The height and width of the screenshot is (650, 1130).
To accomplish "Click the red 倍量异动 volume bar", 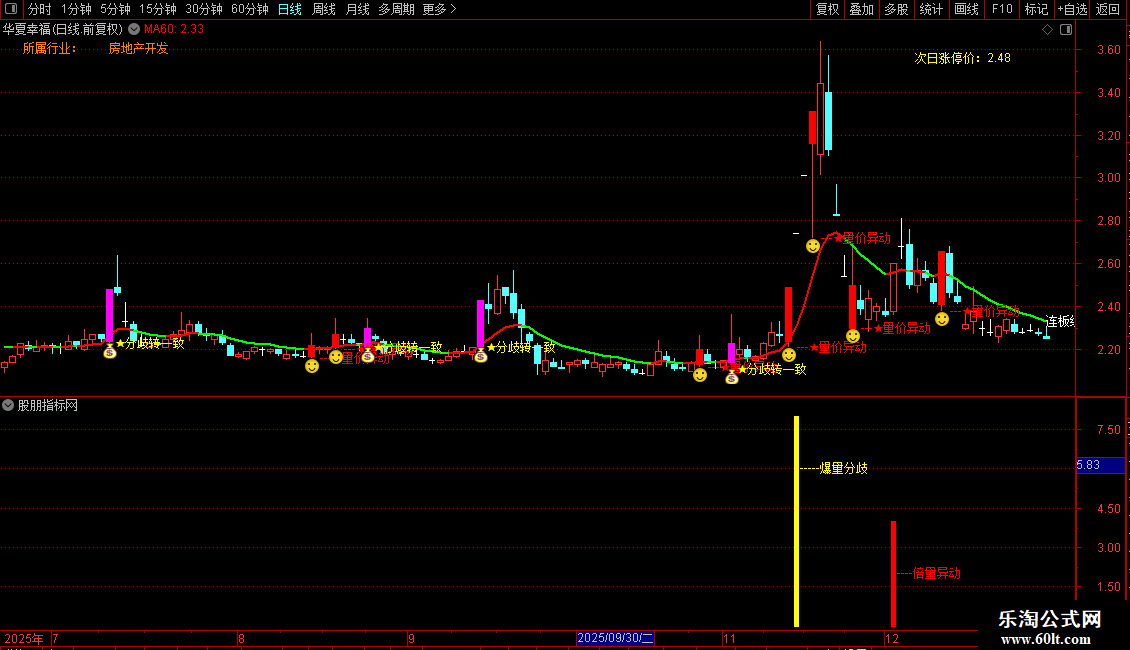I will pyautogui.click(x=894, y=574).
